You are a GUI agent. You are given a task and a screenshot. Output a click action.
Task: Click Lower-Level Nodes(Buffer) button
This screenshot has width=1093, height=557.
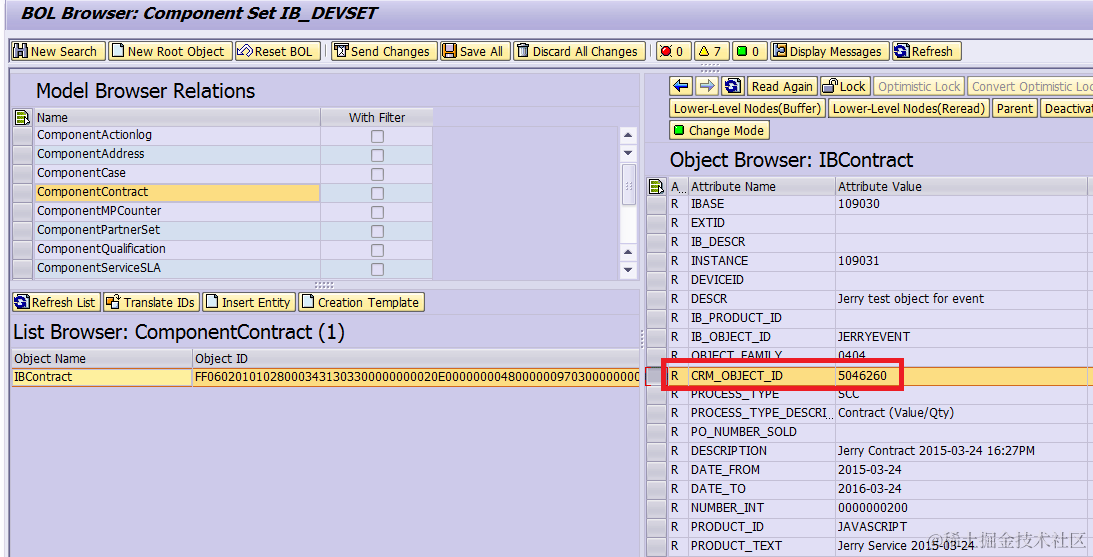(747, 109)
